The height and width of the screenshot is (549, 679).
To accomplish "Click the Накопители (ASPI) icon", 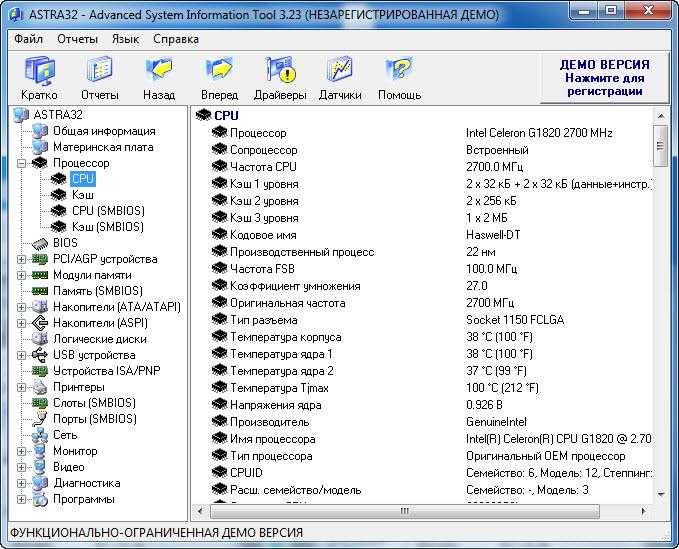I will pos(40,323).
